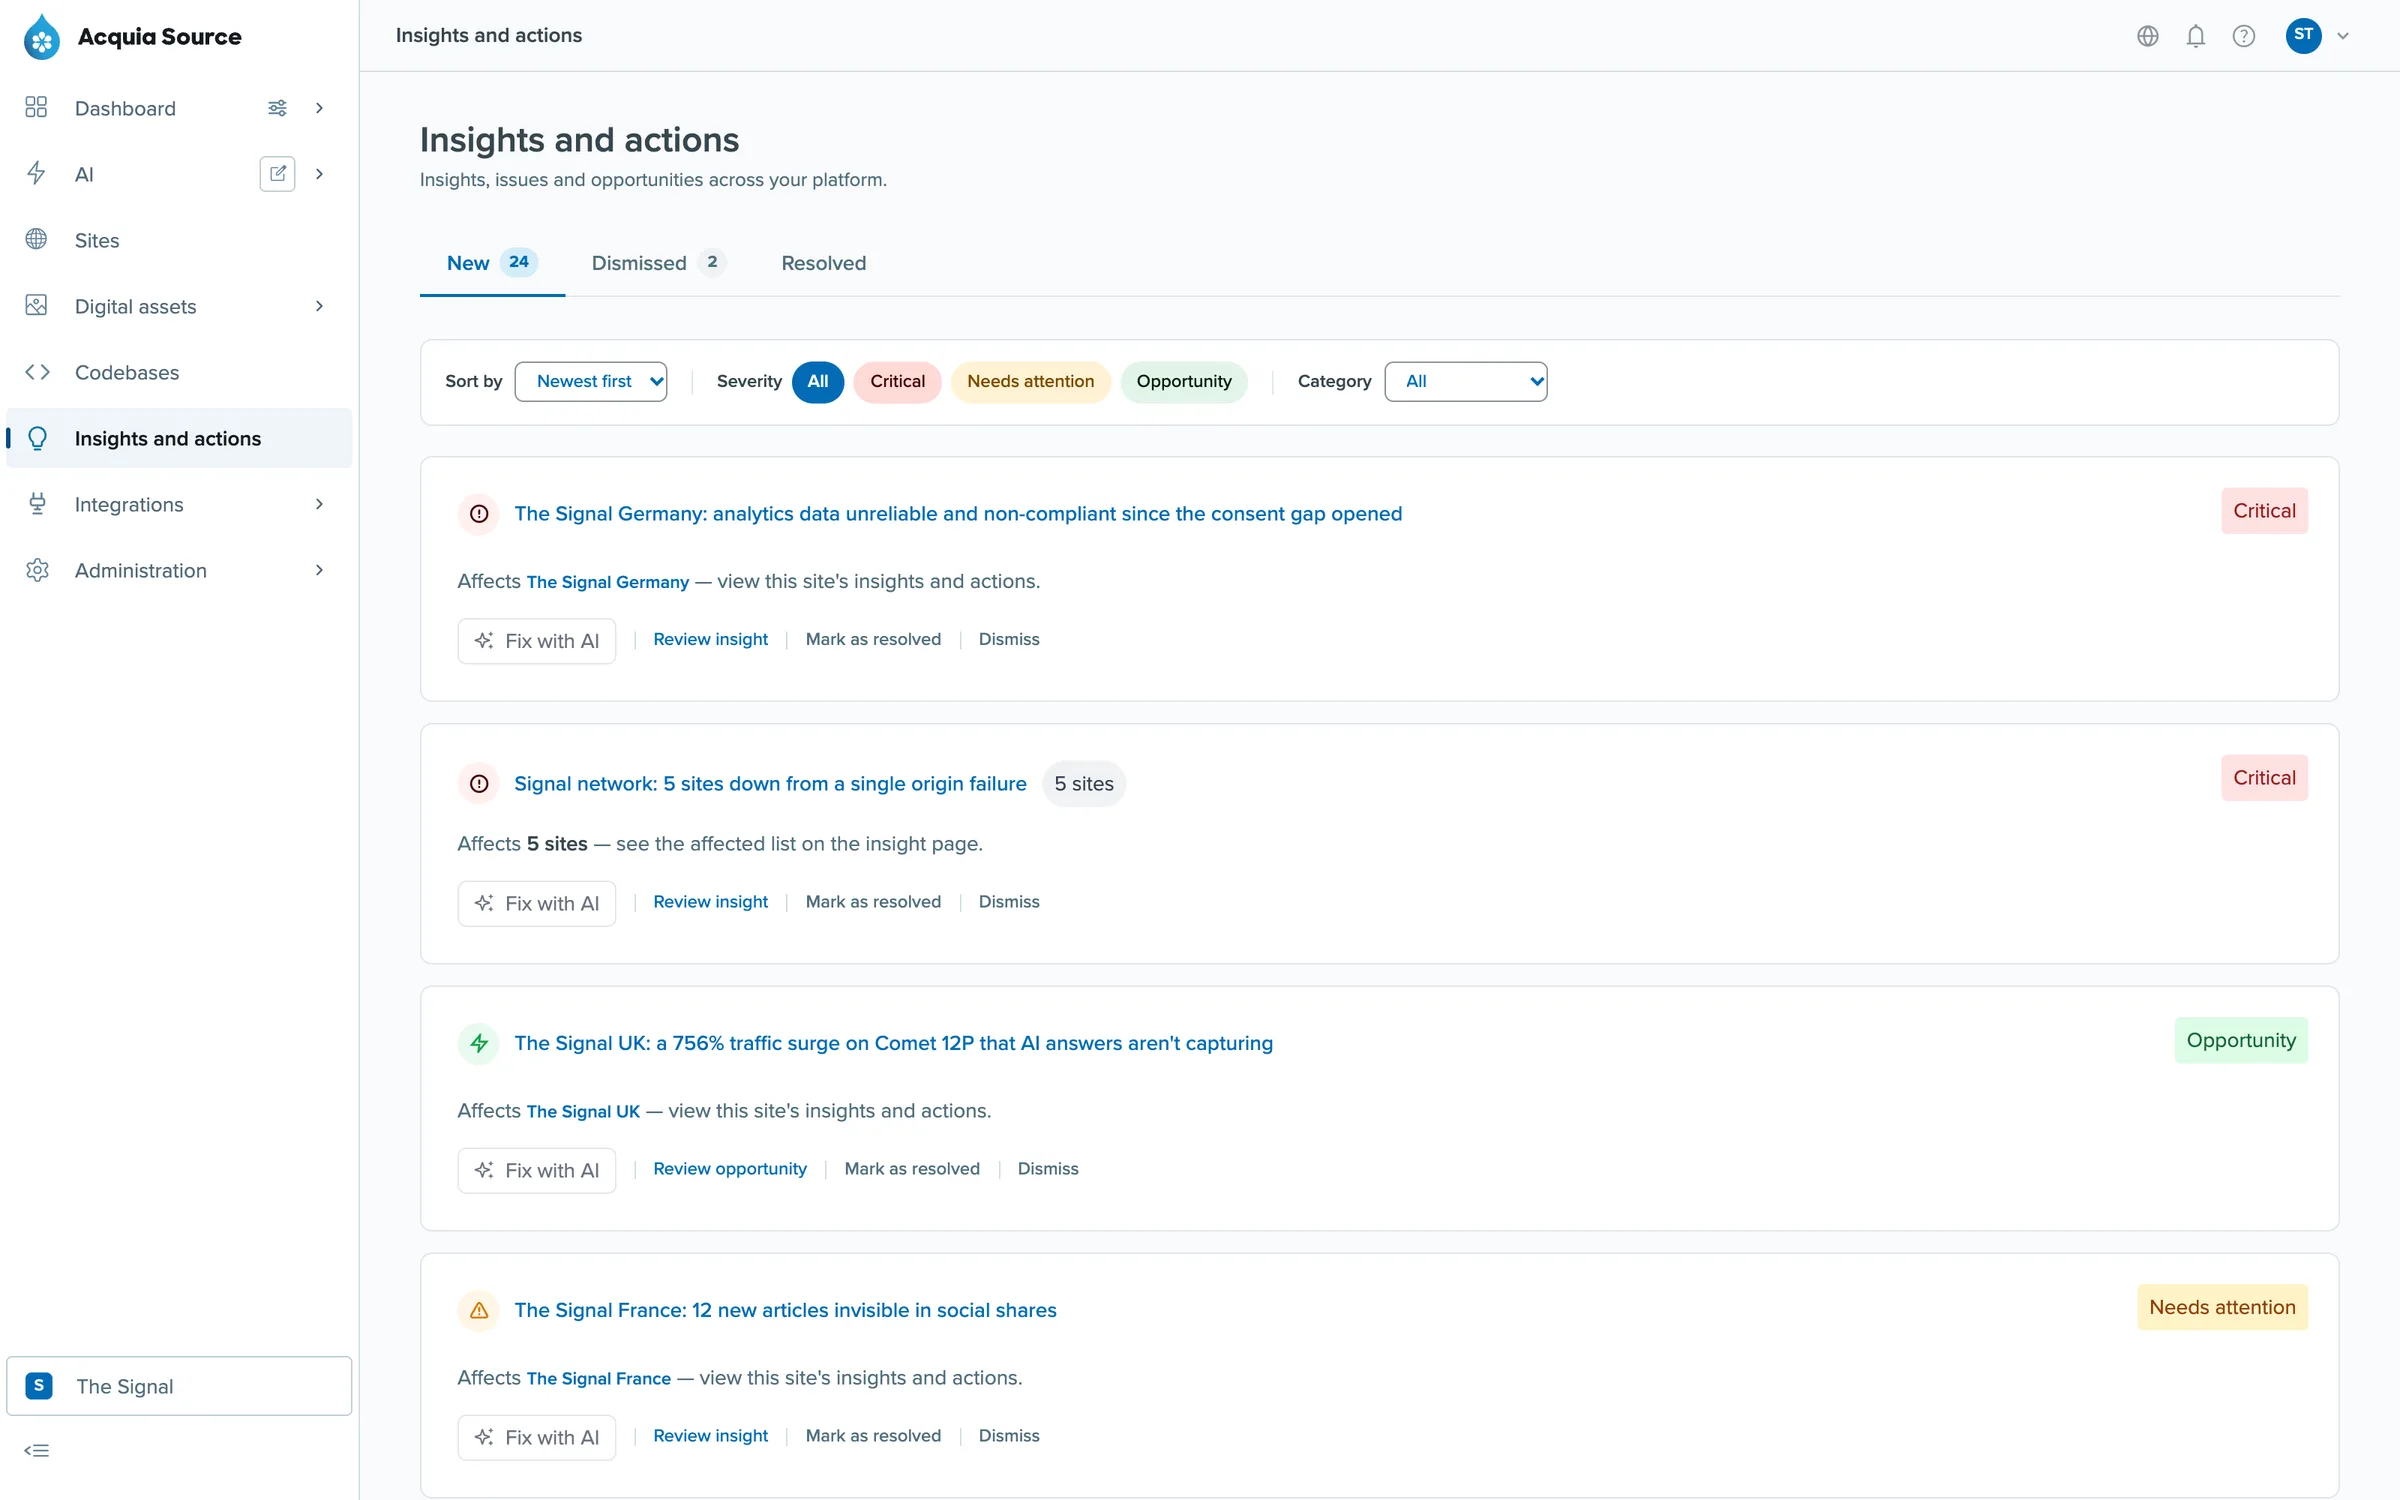Open the Signal network origin failure title
This screenshot has height=1500, width=2400.
(770, 784)
